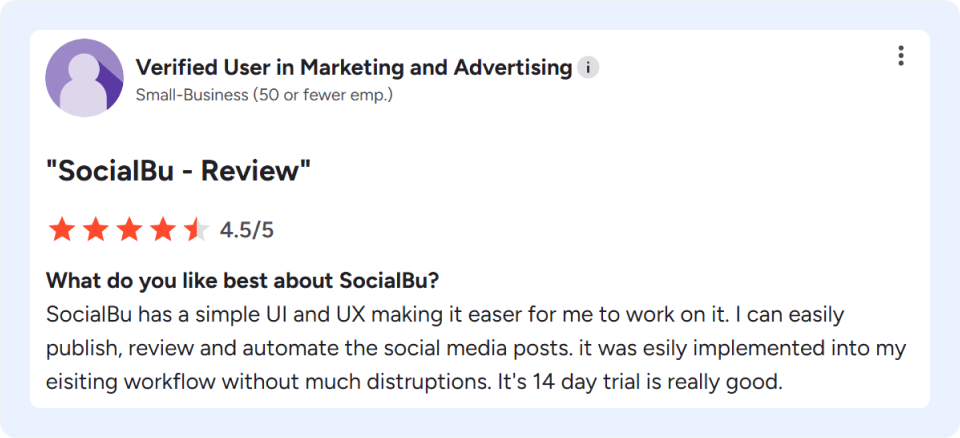Click the info icon beside Advertising
Viewport: 960px width, 438px height.
(588, 68)
